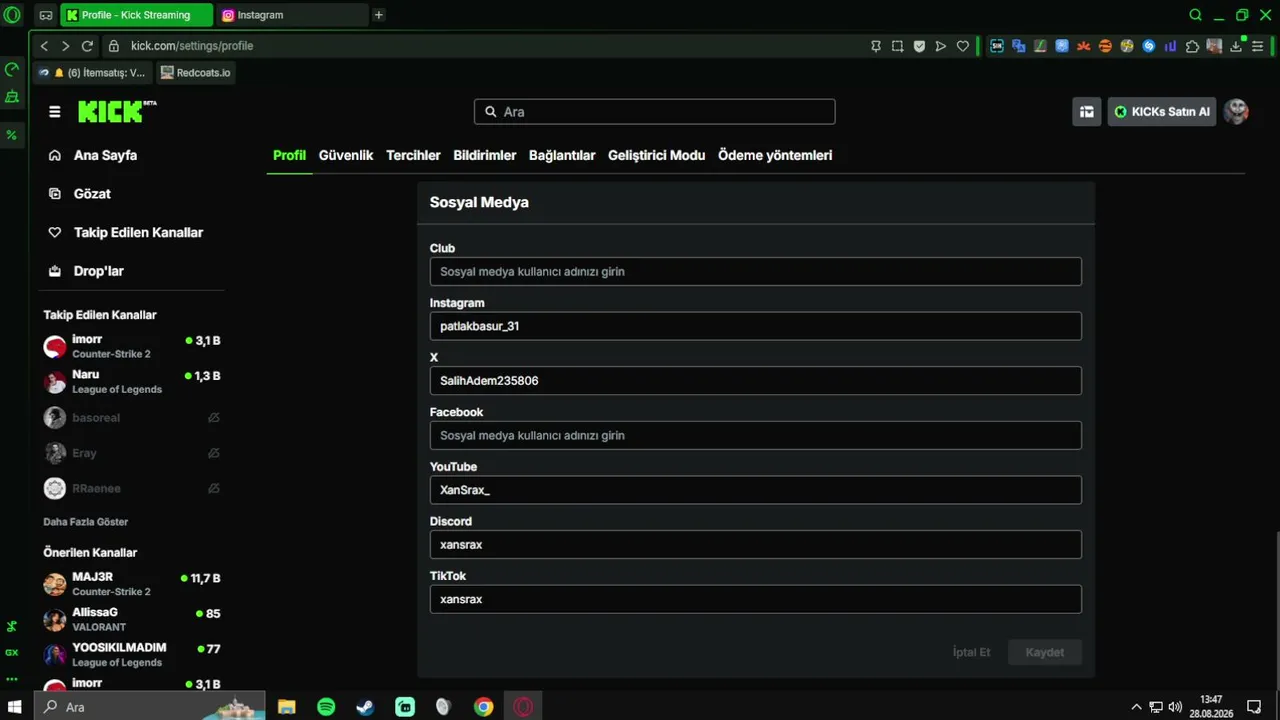This screenshot has height=720, width=1280.
Task: Open the Shazam extension icon
Action: (x=1149, y=46)
